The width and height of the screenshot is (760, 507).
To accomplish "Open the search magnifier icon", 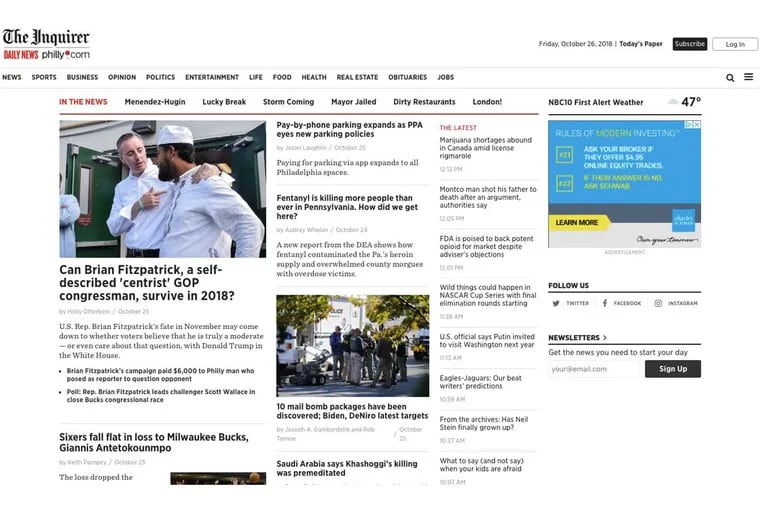I will (730, 77).
